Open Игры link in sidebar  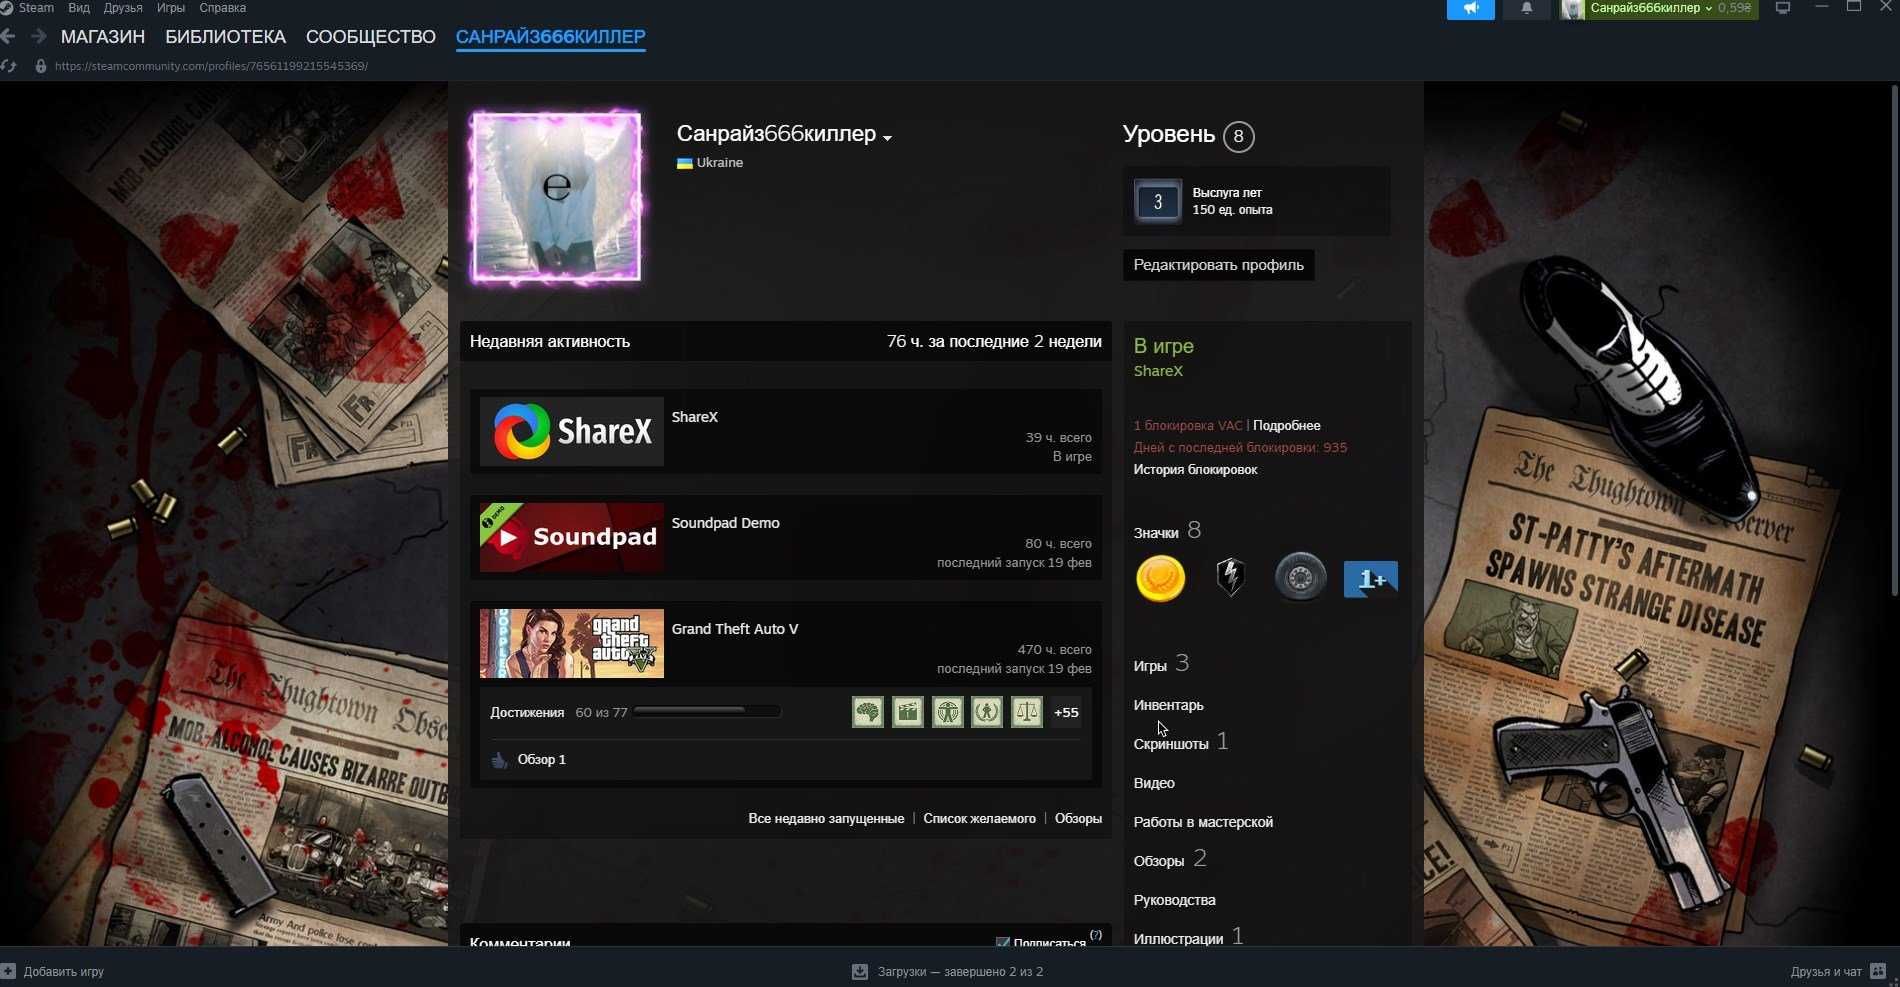[1150, 666]
